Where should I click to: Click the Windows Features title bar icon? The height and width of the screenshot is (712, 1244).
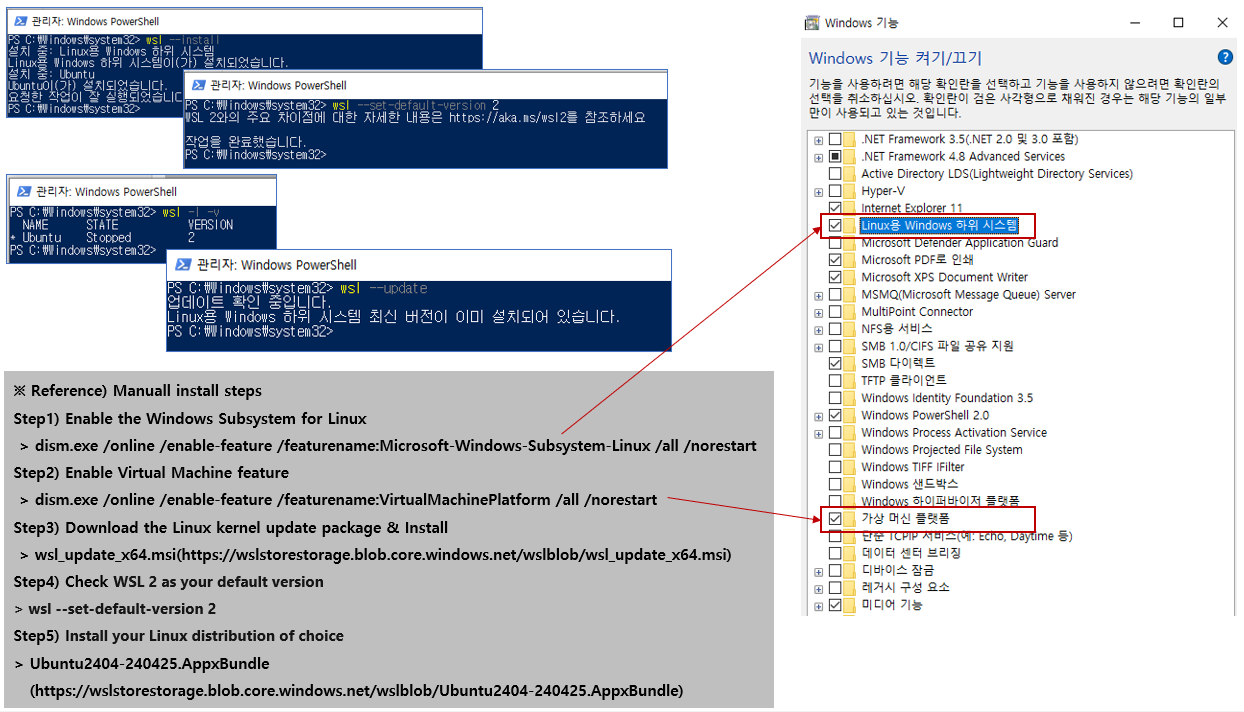(x=813, y=22)
